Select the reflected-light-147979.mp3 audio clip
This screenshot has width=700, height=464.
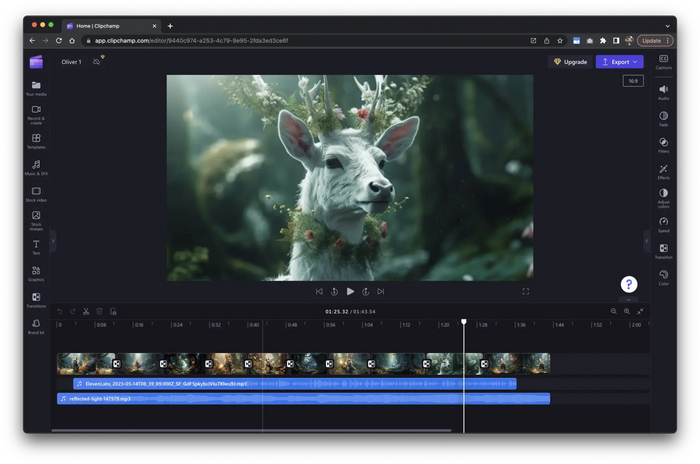pos(300,398)
